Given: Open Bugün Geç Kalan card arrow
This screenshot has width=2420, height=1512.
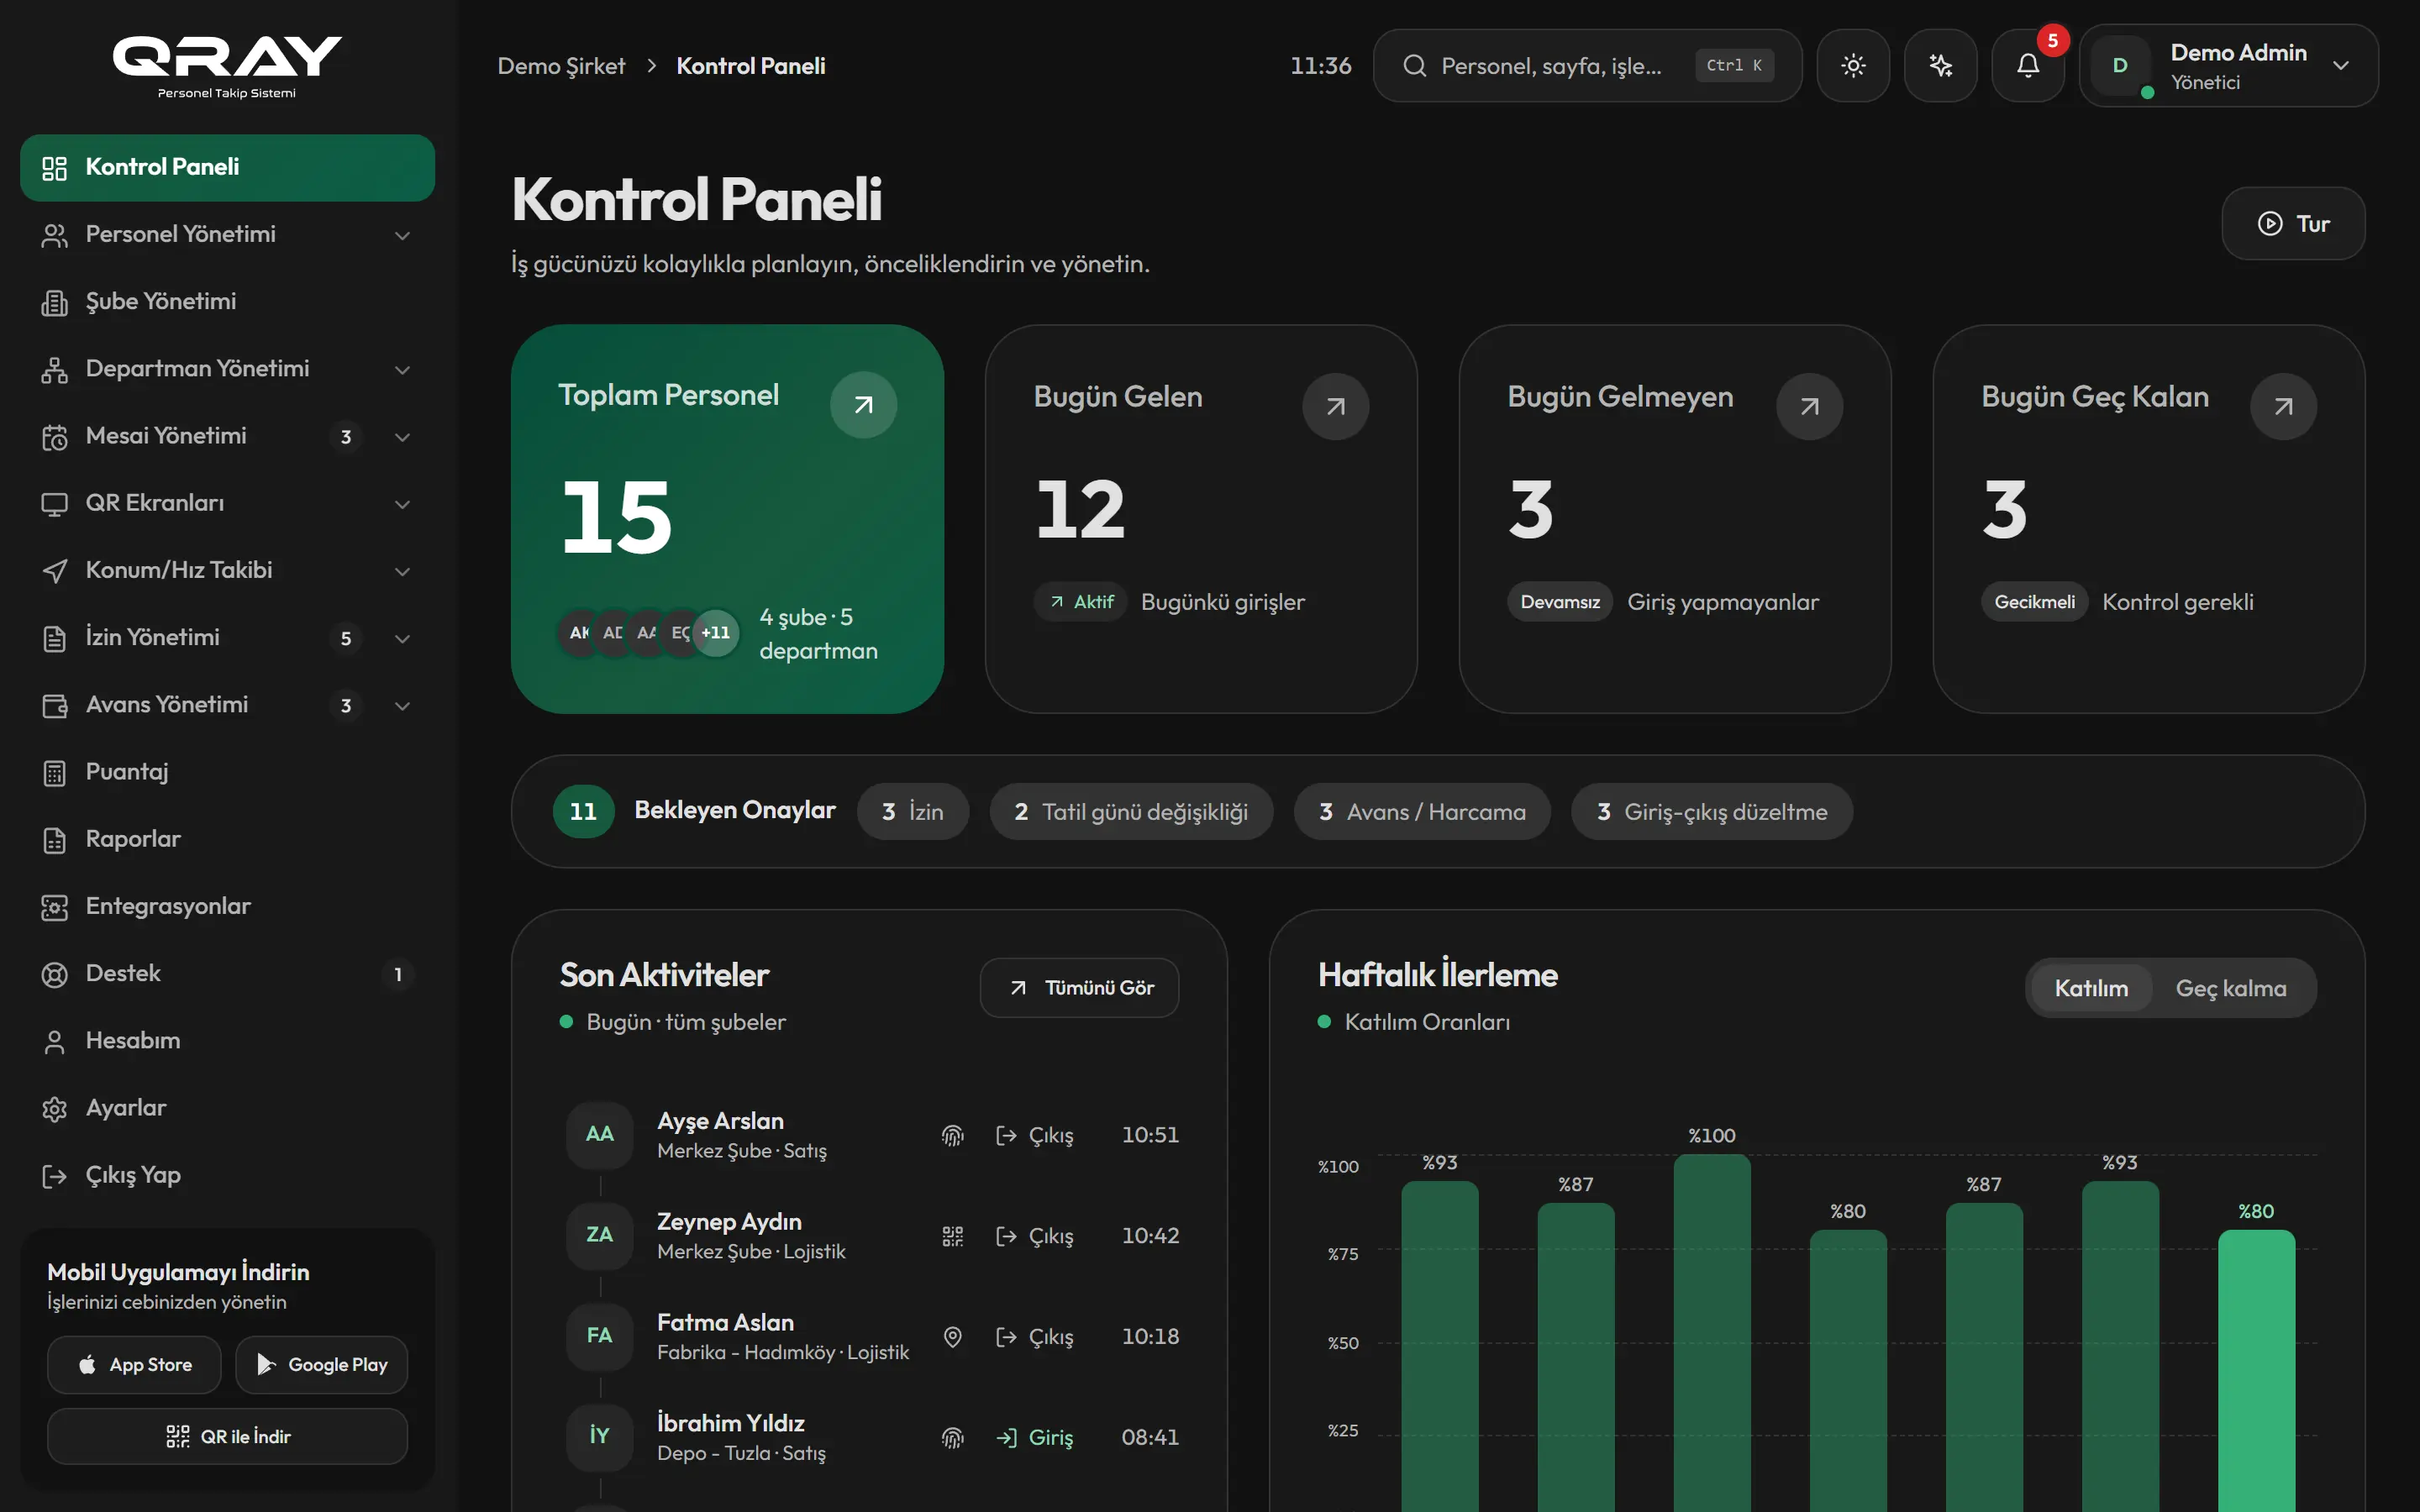Looking at the screenshot, I should tap(2284, 406).
